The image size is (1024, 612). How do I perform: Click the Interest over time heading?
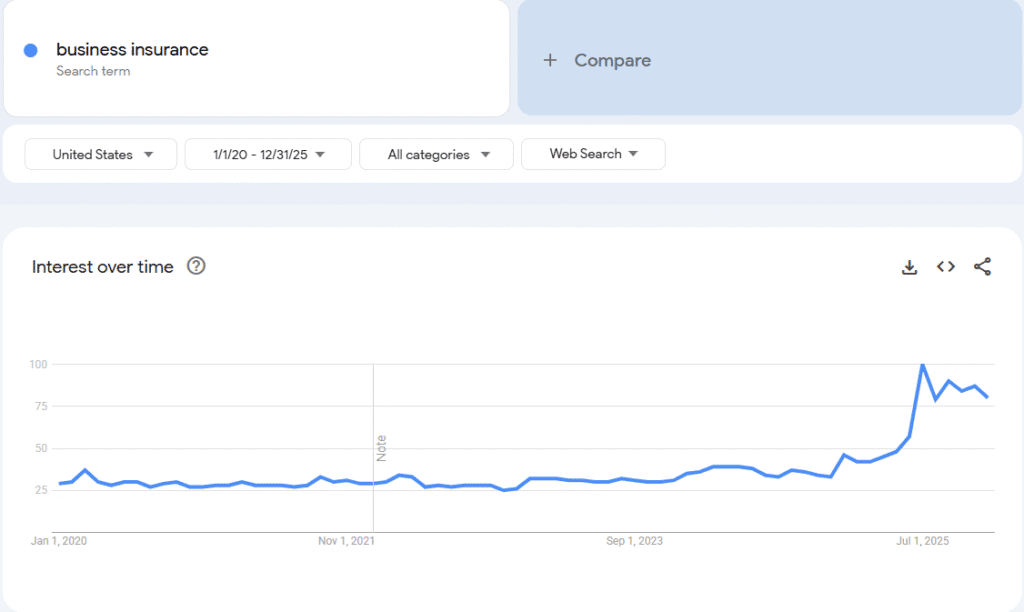coord(103,267)
